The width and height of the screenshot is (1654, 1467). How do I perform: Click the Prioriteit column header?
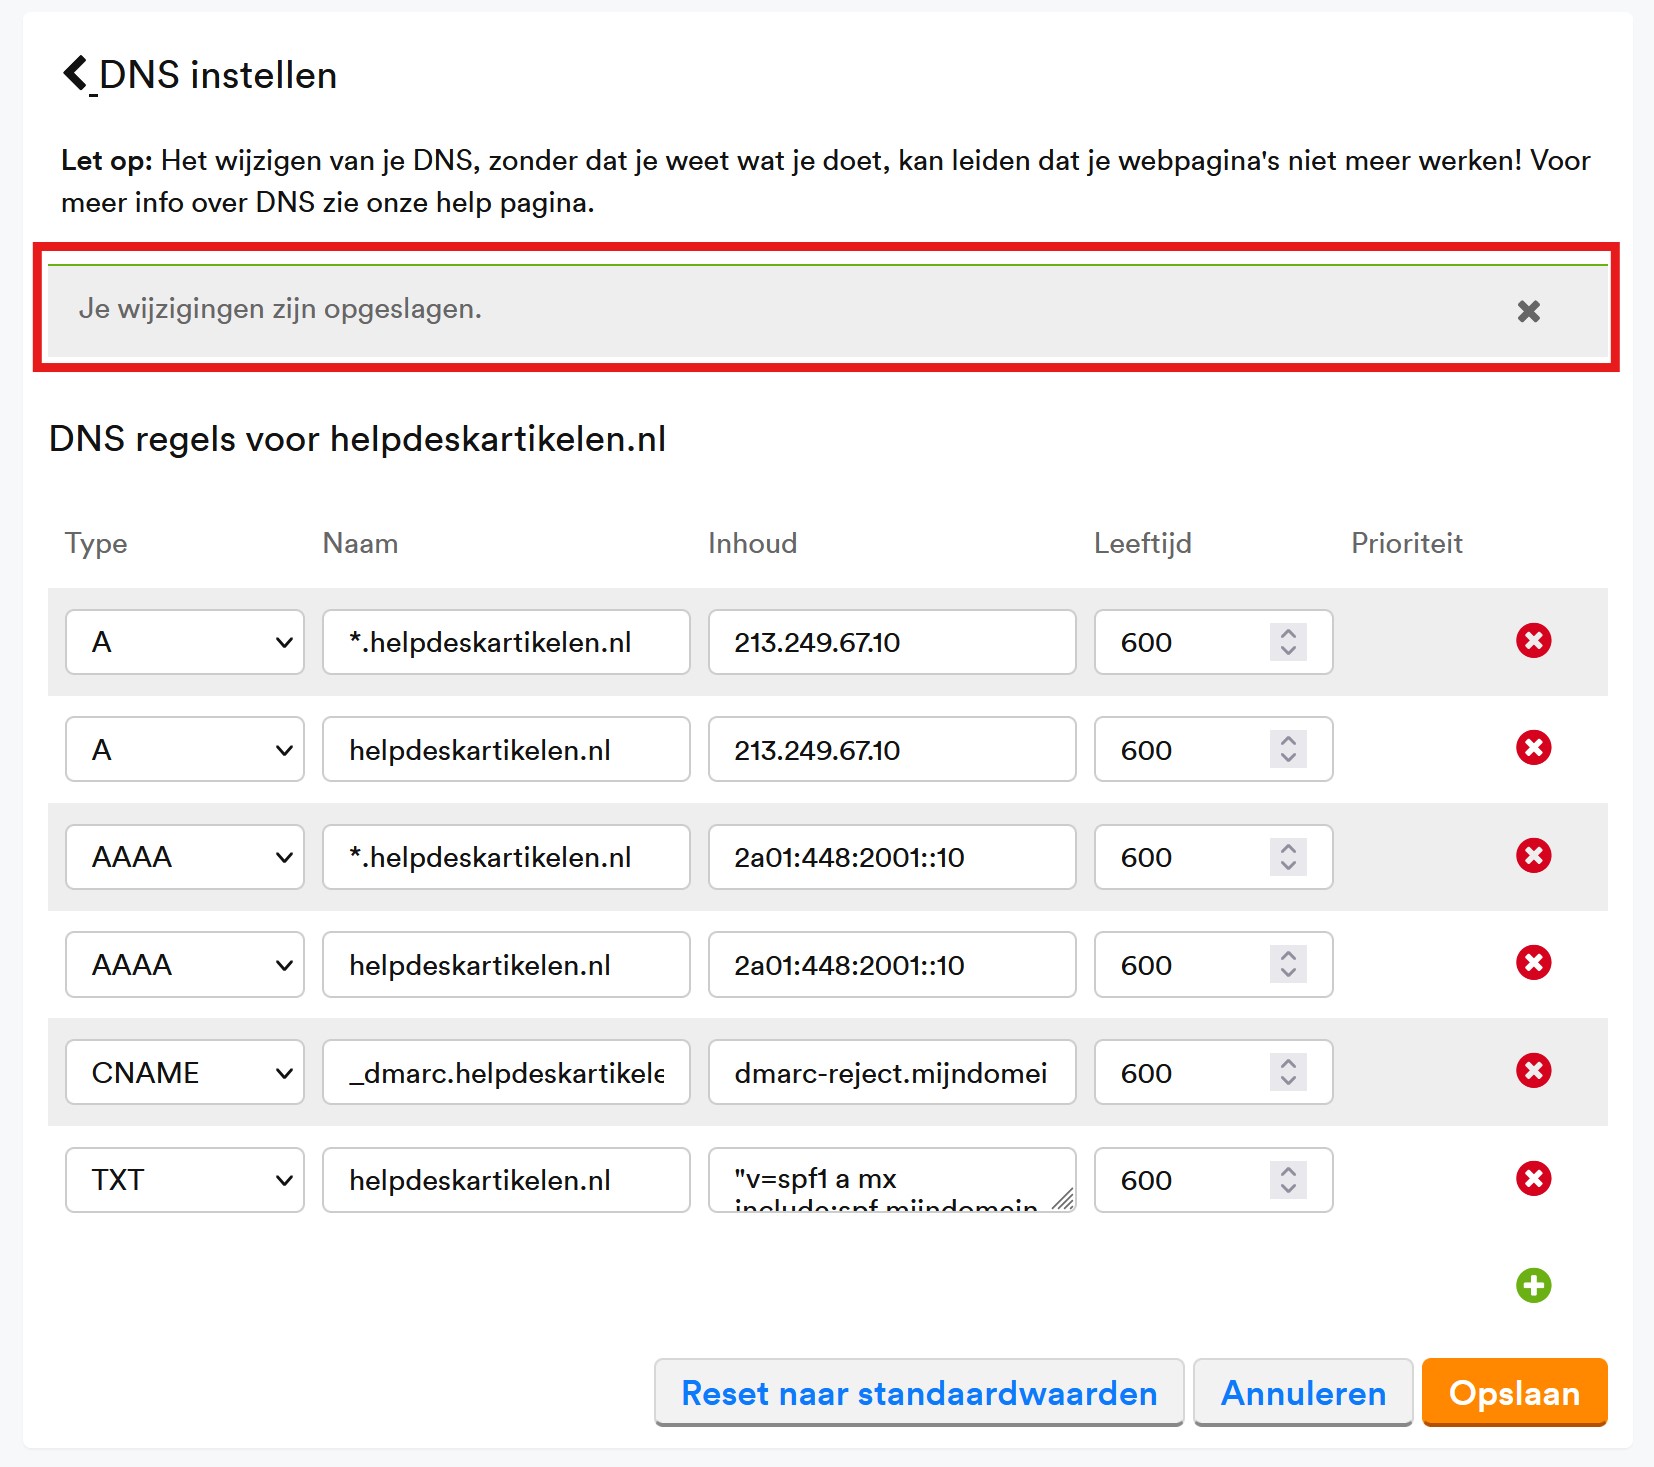pos(1406,543)
